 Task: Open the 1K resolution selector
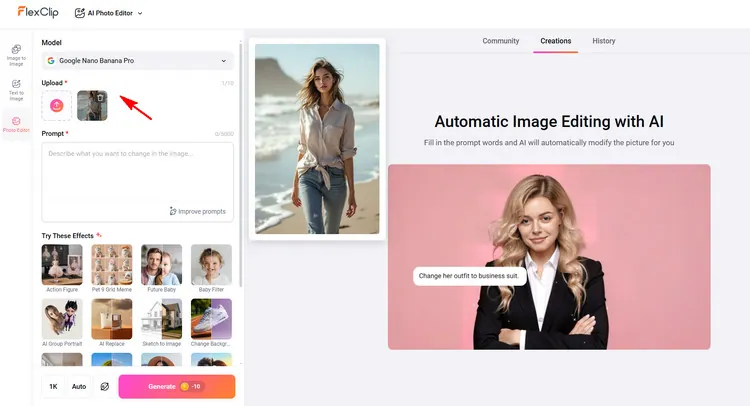[x=53, y=386]
